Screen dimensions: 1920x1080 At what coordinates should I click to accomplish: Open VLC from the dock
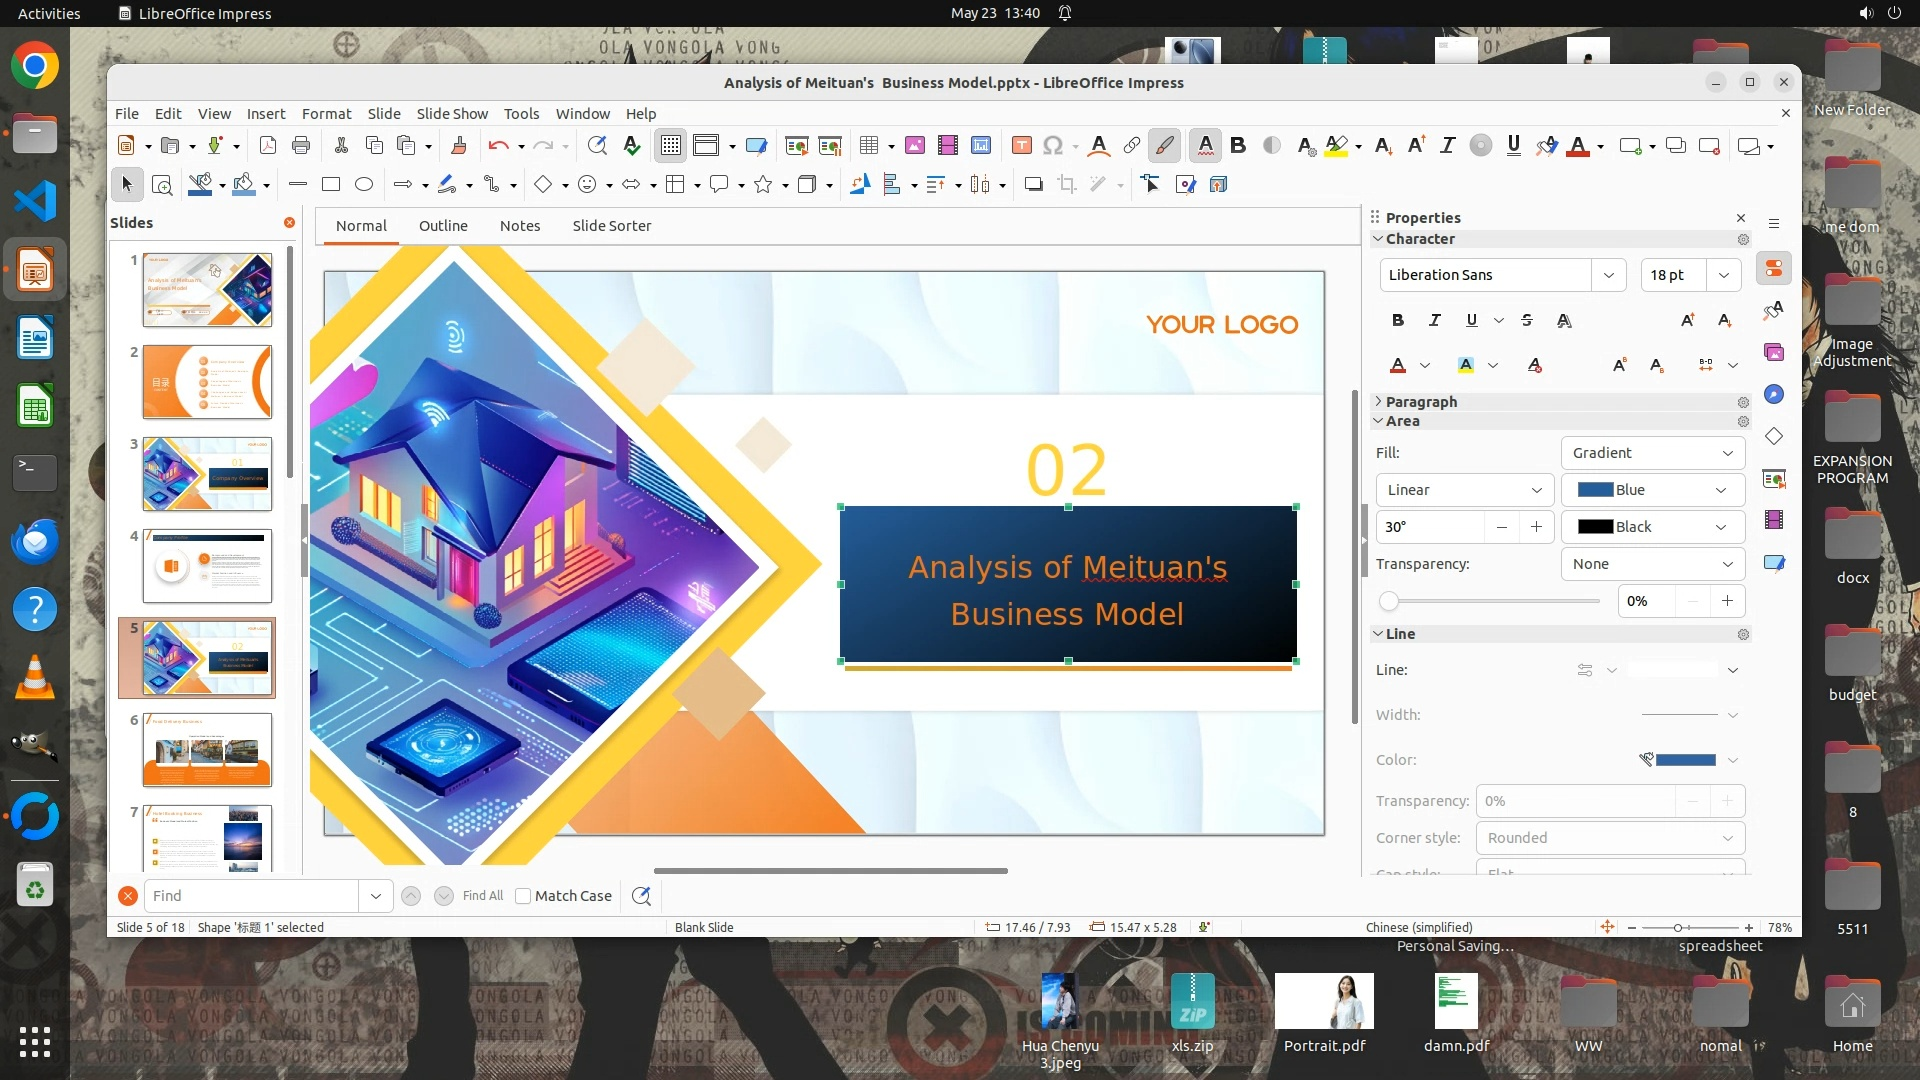[35, 678]
